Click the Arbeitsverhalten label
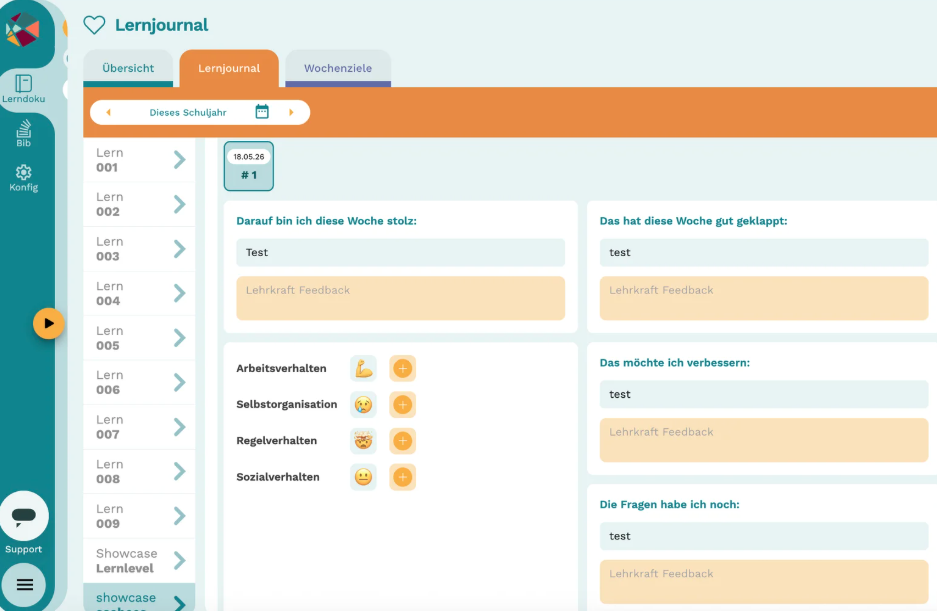Viewport: 937px width, 611px height. (x=281, y=368)
